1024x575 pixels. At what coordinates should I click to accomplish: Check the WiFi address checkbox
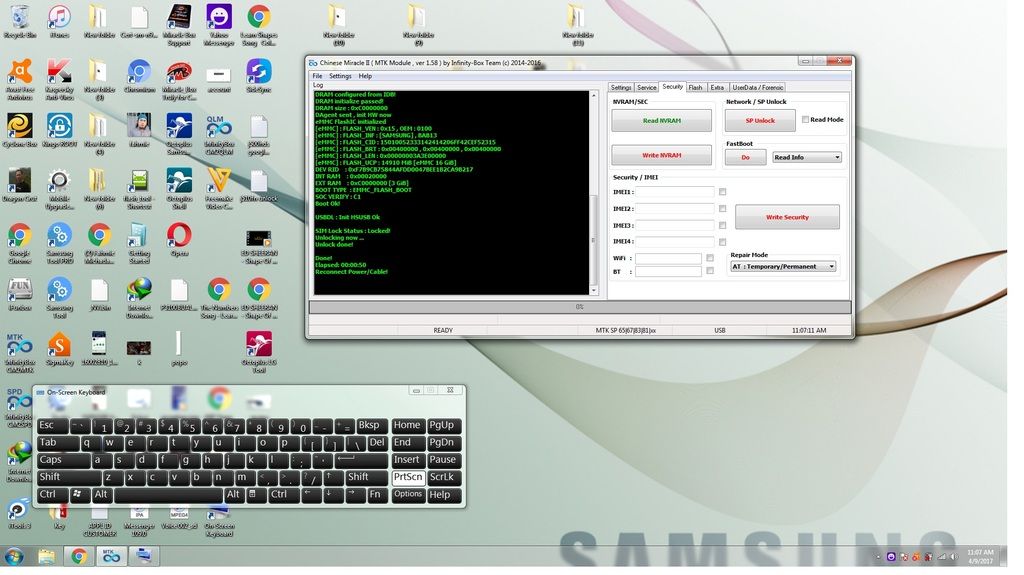coord(710,258)
